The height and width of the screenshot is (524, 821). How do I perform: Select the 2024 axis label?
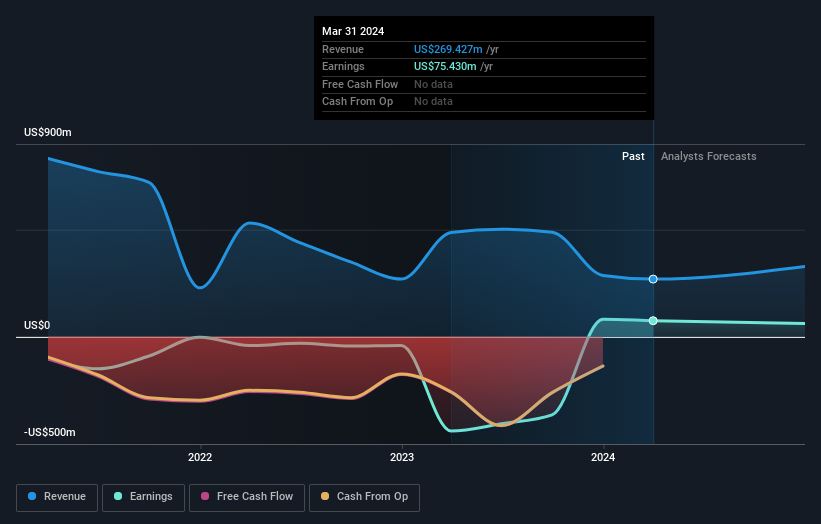[603, 458]
